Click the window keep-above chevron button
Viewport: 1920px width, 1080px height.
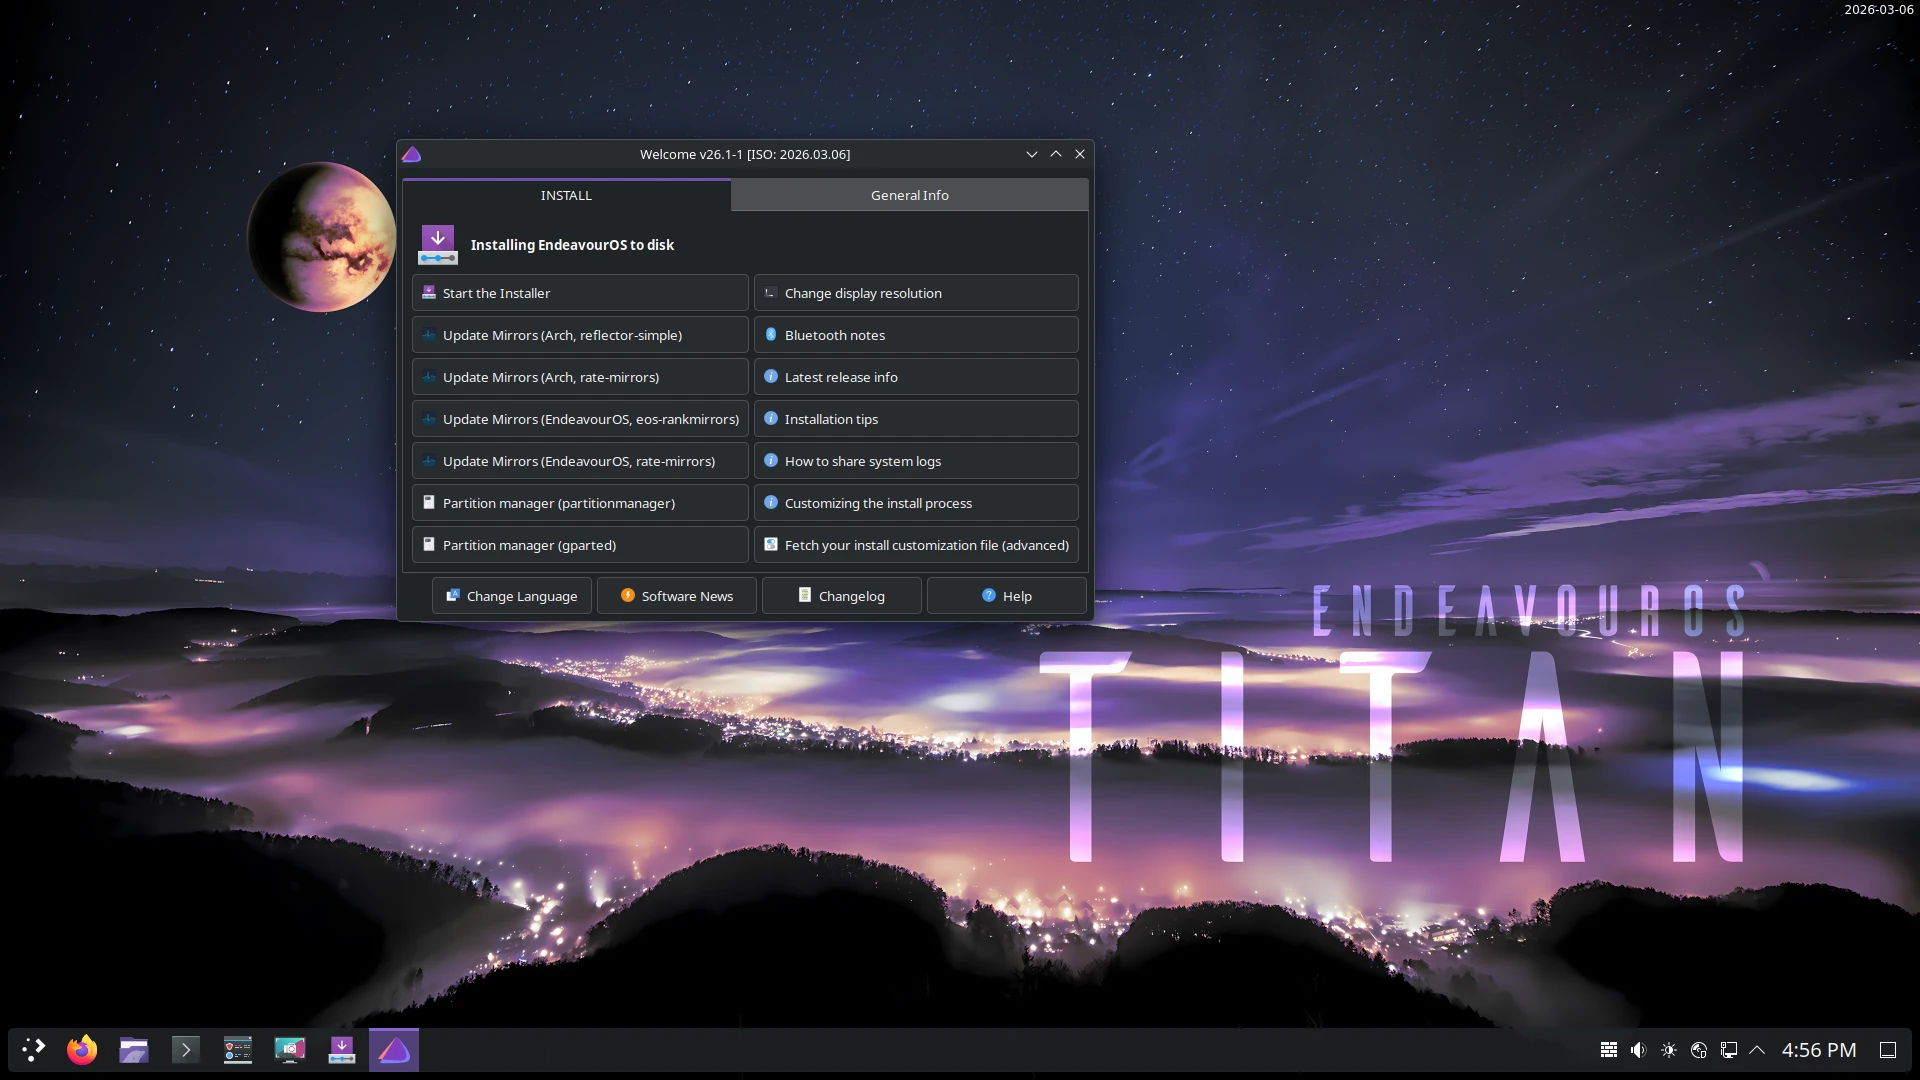coord(1056,154)
